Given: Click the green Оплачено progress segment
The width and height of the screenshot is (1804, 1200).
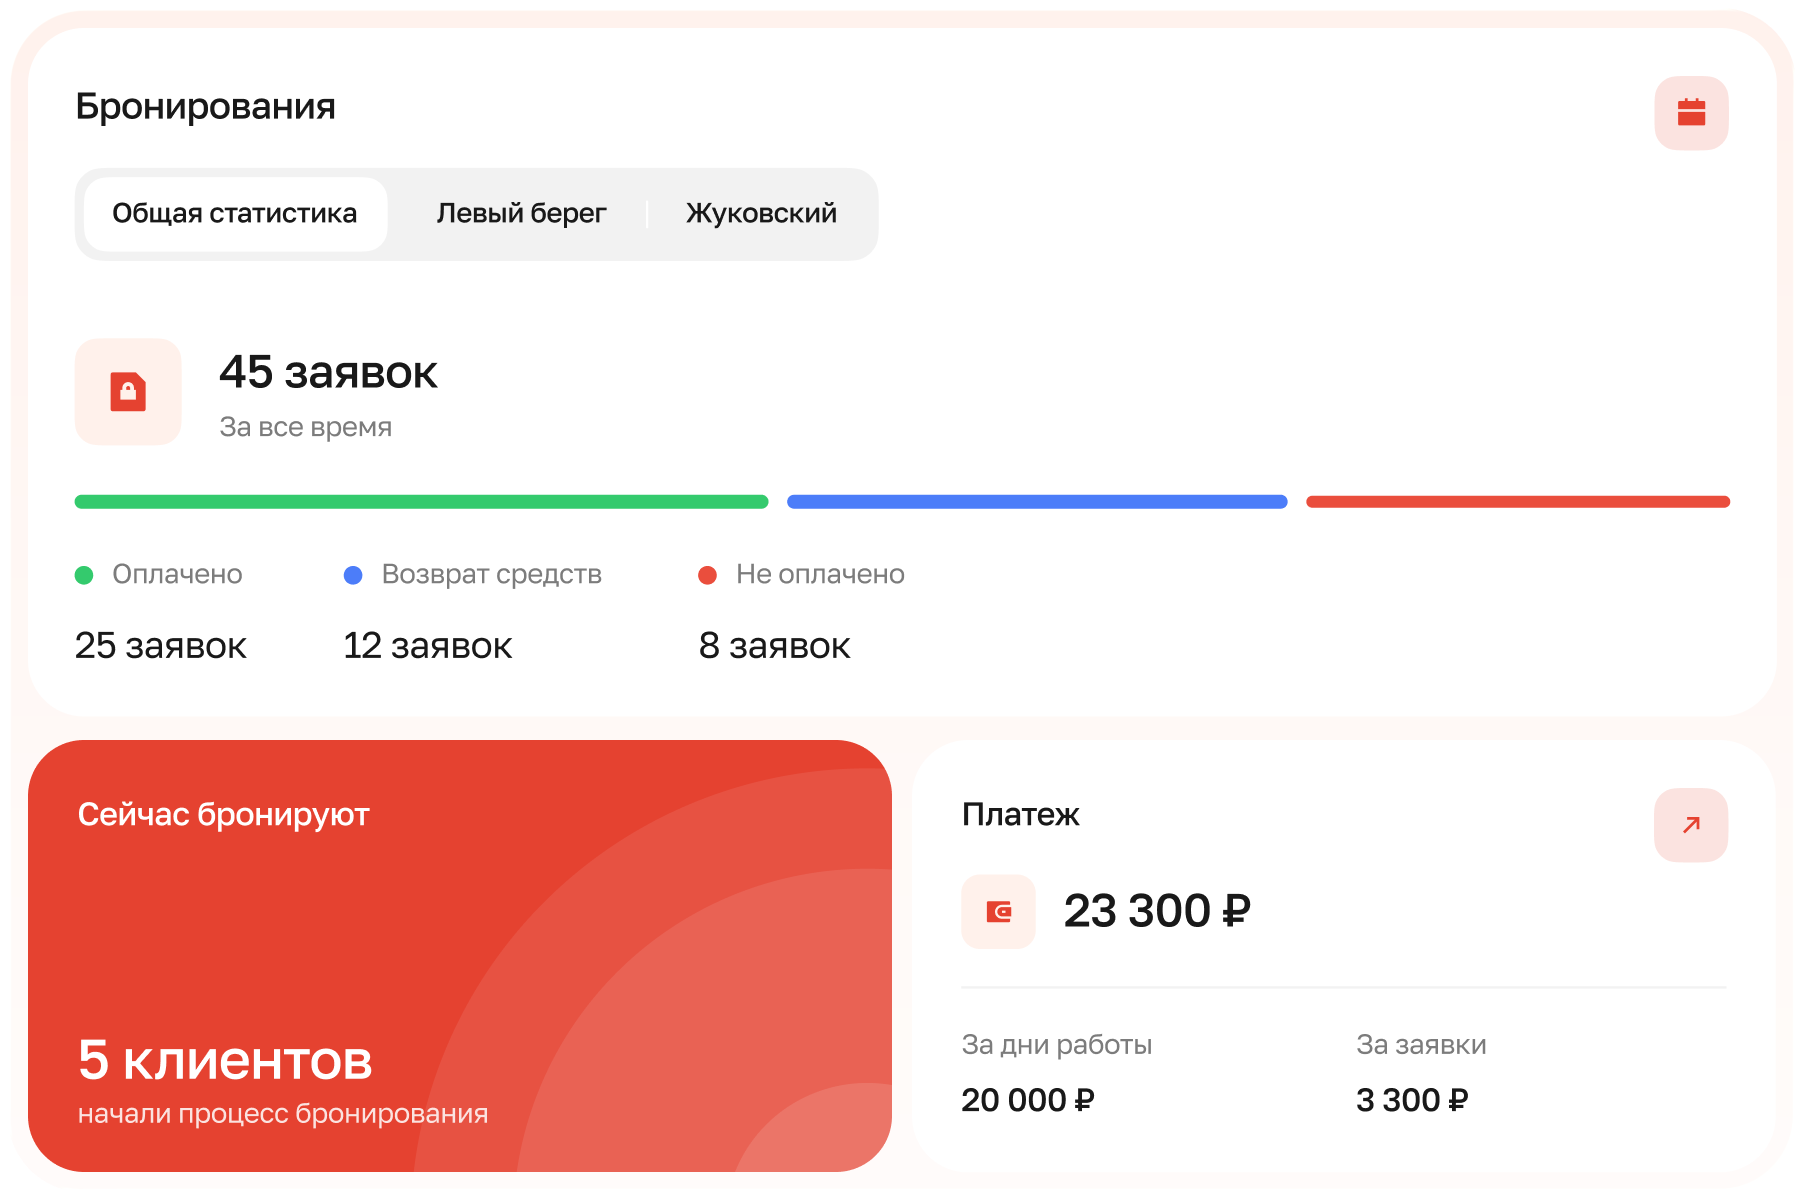Looking at the screenshot, I should [421, 502].
